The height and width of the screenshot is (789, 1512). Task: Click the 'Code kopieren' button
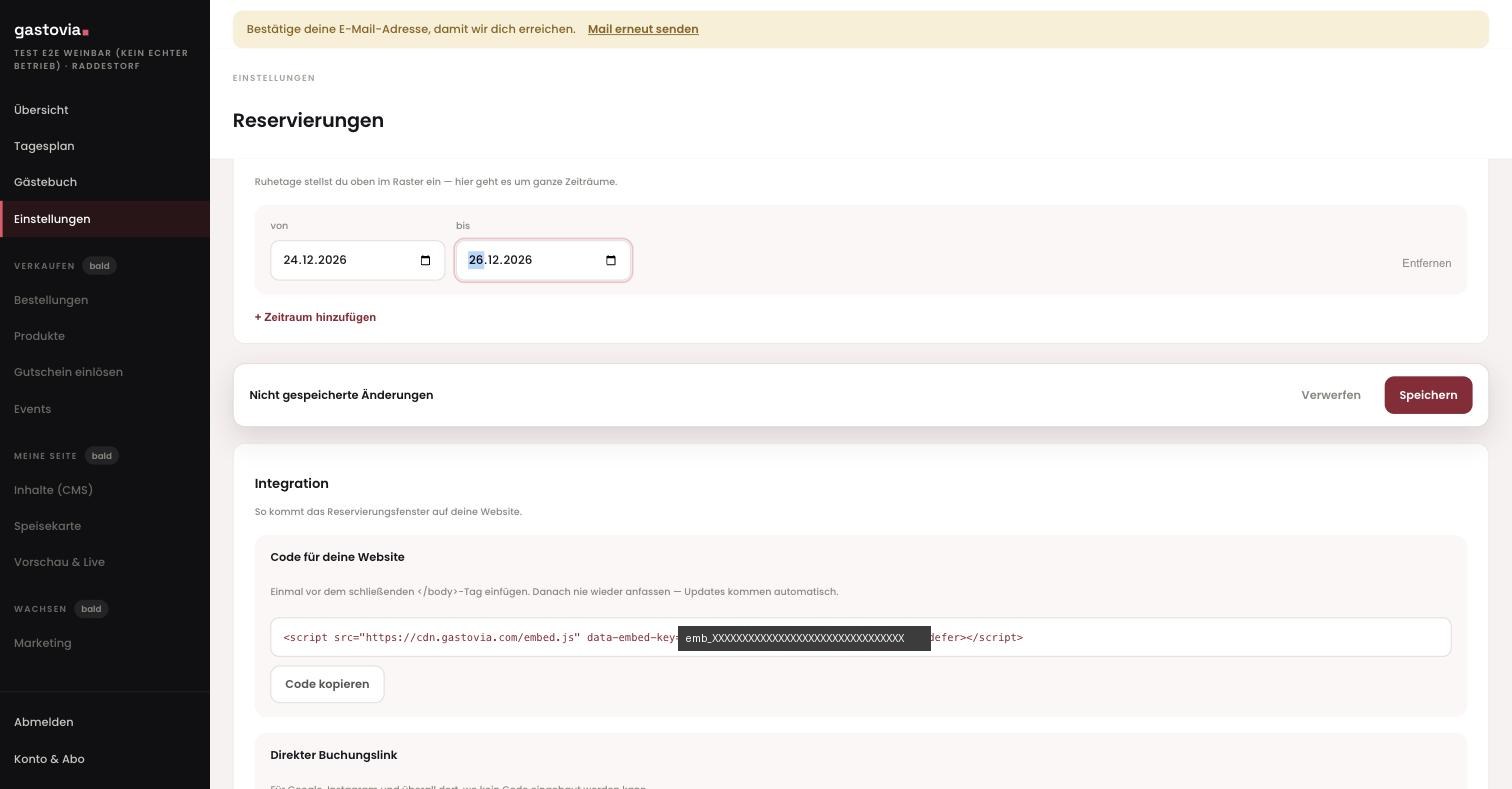[x=327, y=684]
